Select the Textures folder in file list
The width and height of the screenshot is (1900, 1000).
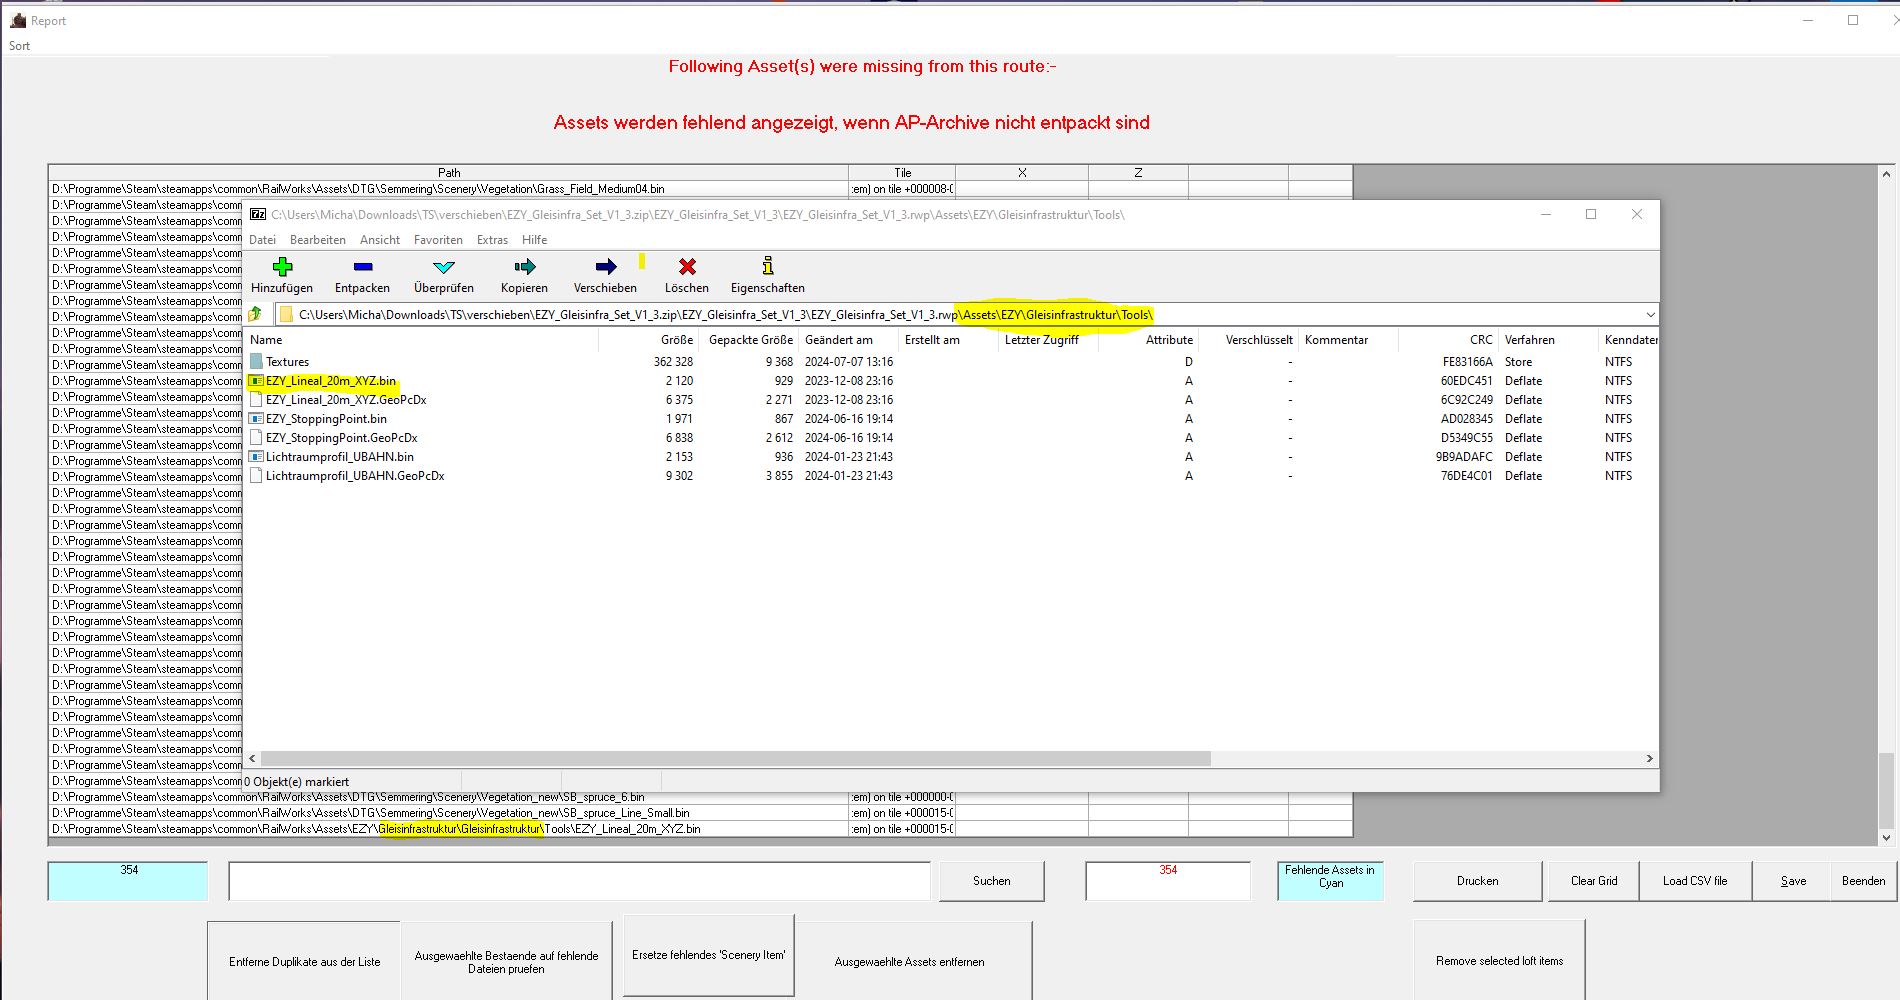click(x=287, y=362)
